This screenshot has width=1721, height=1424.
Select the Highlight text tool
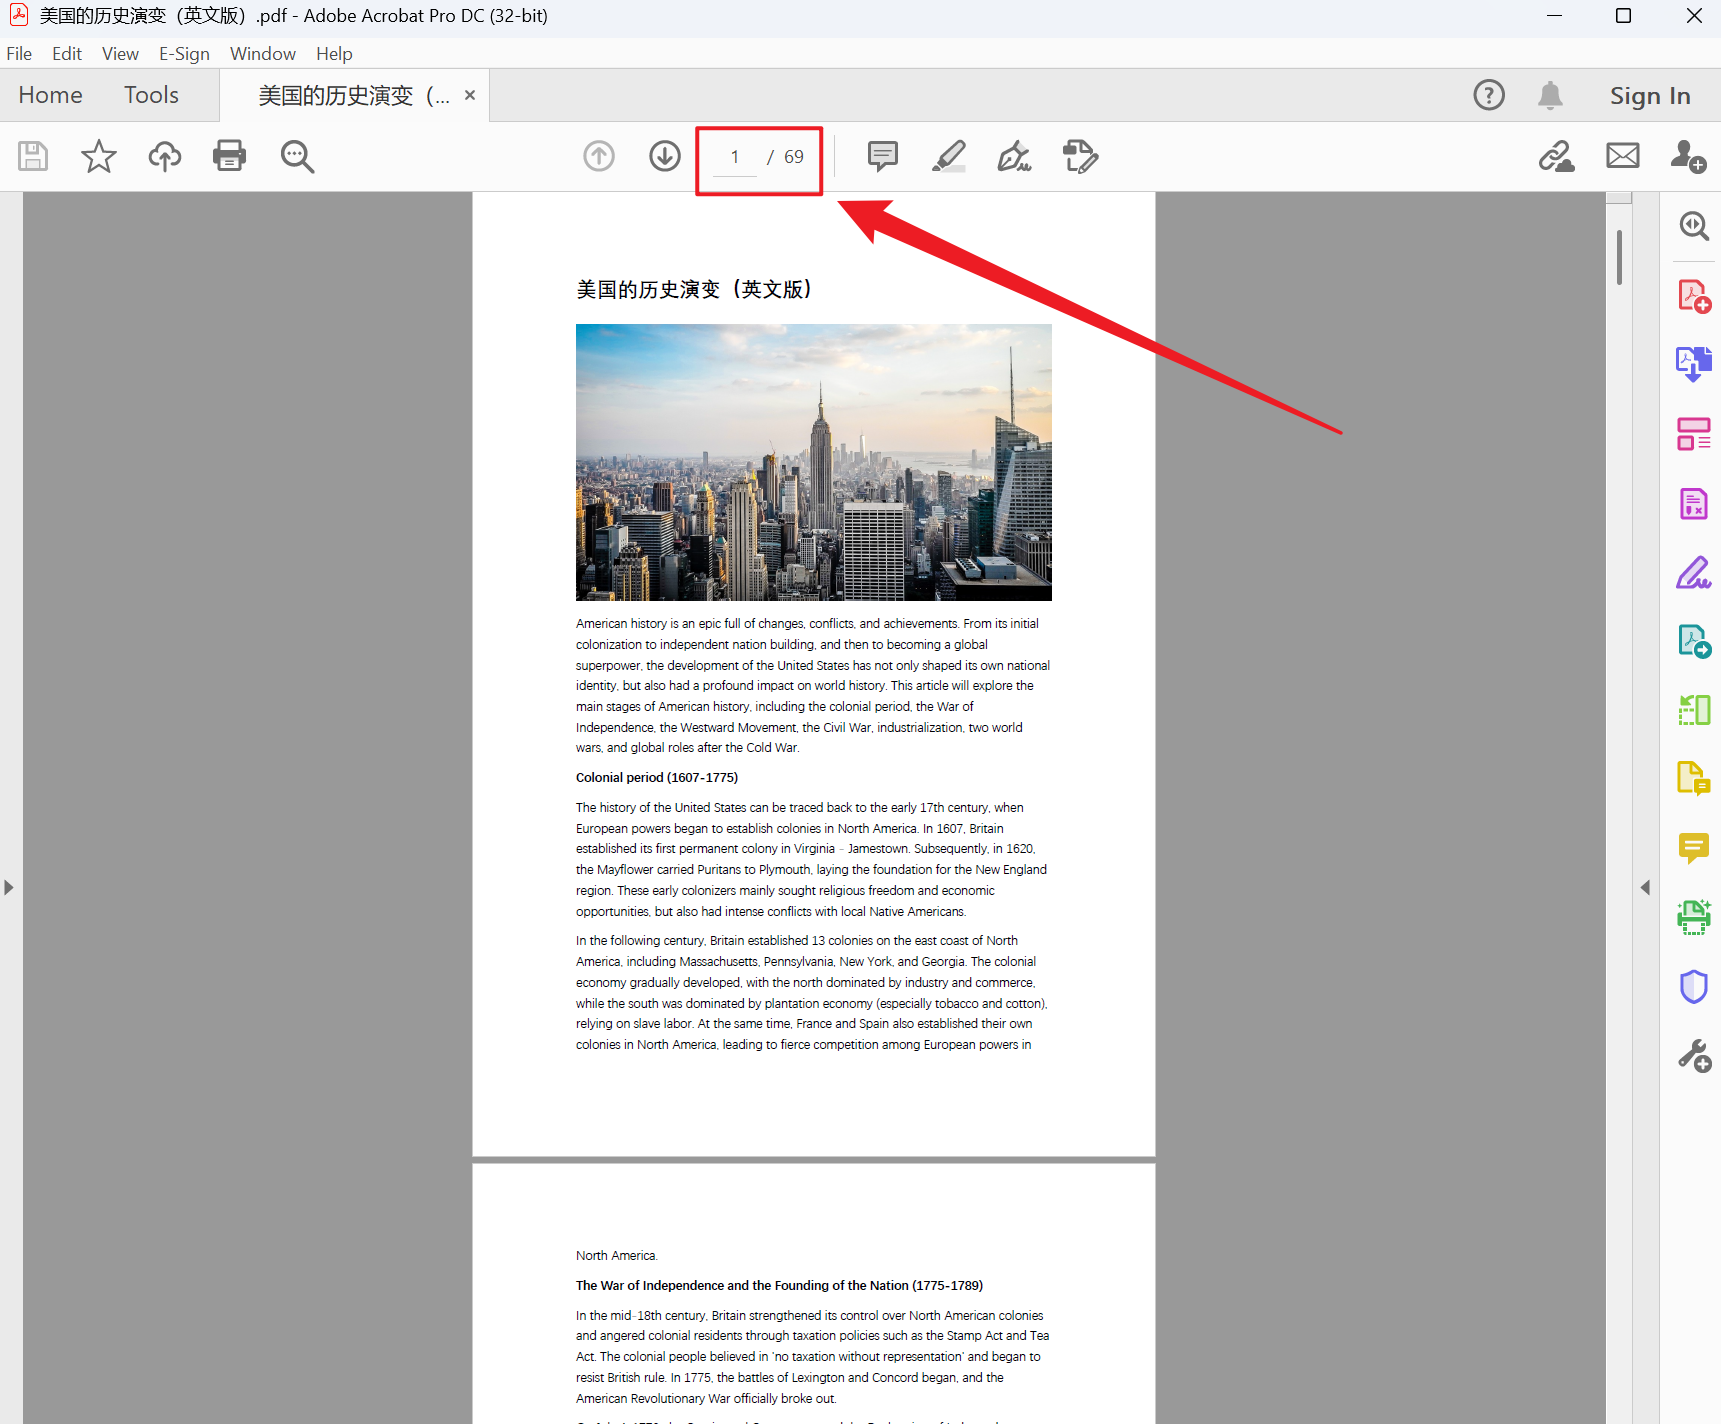(948, 156)
